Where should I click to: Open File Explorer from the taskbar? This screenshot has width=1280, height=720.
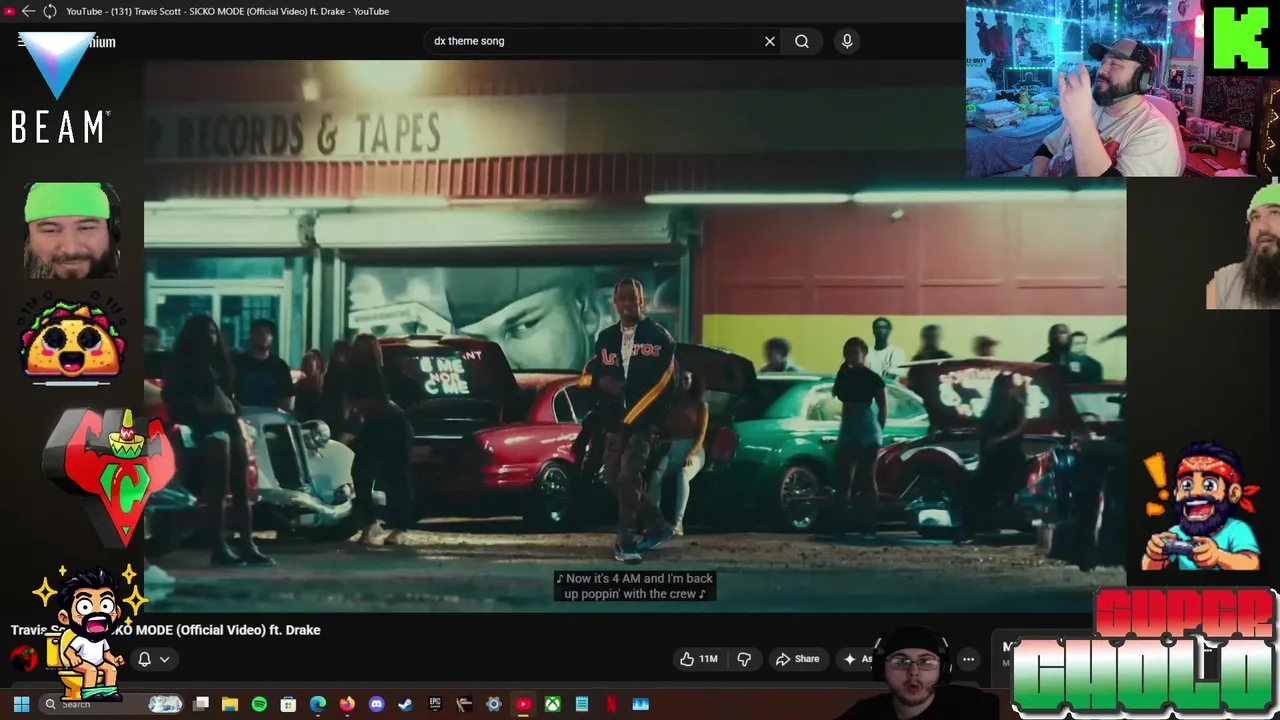[x=230, y=704]
